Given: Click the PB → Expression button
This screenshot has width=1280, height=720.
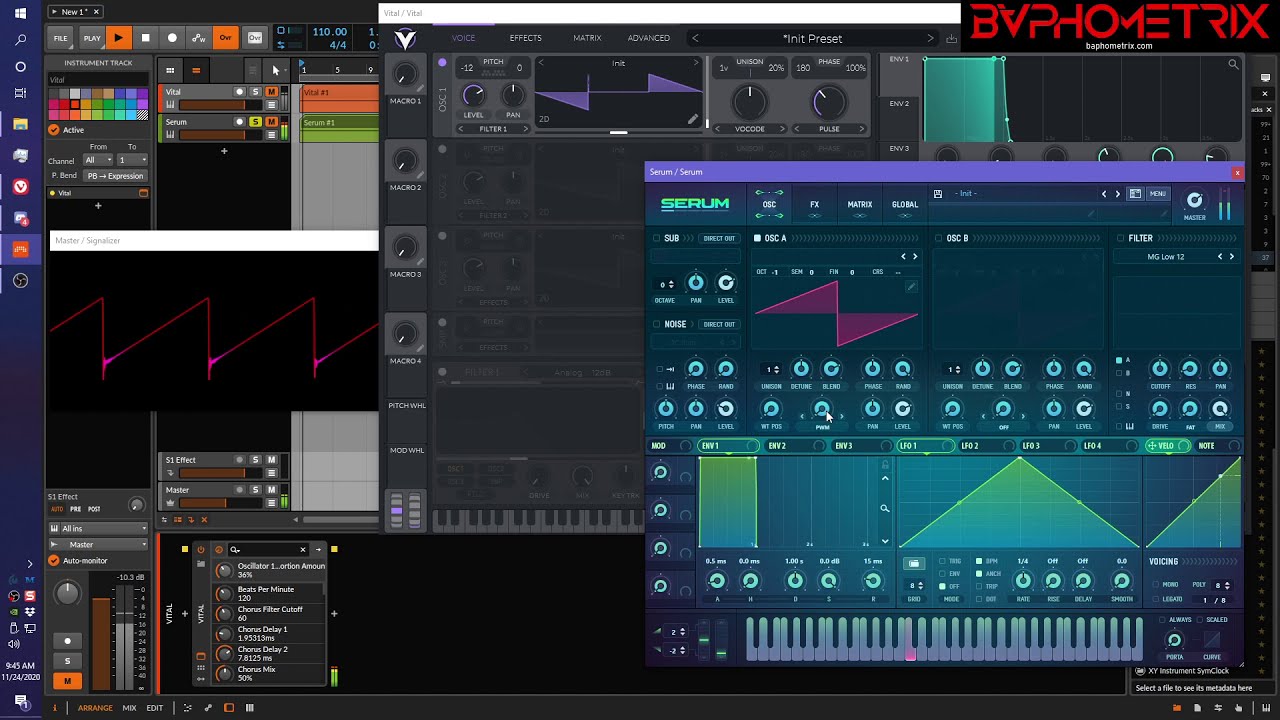Looking at the screenshot, I should coord(115,176).
